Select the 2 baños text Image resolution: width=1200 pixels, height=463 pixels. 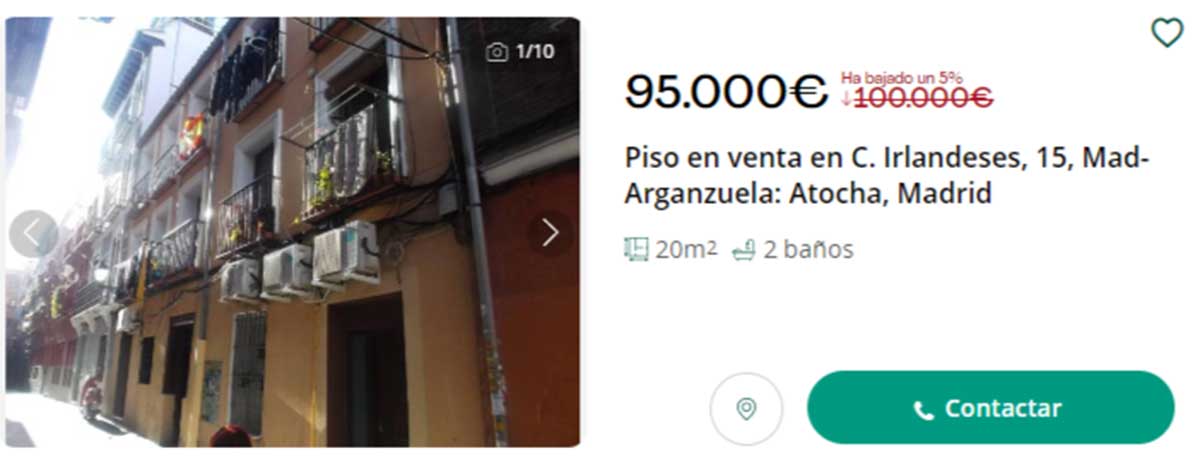(808, 250)
